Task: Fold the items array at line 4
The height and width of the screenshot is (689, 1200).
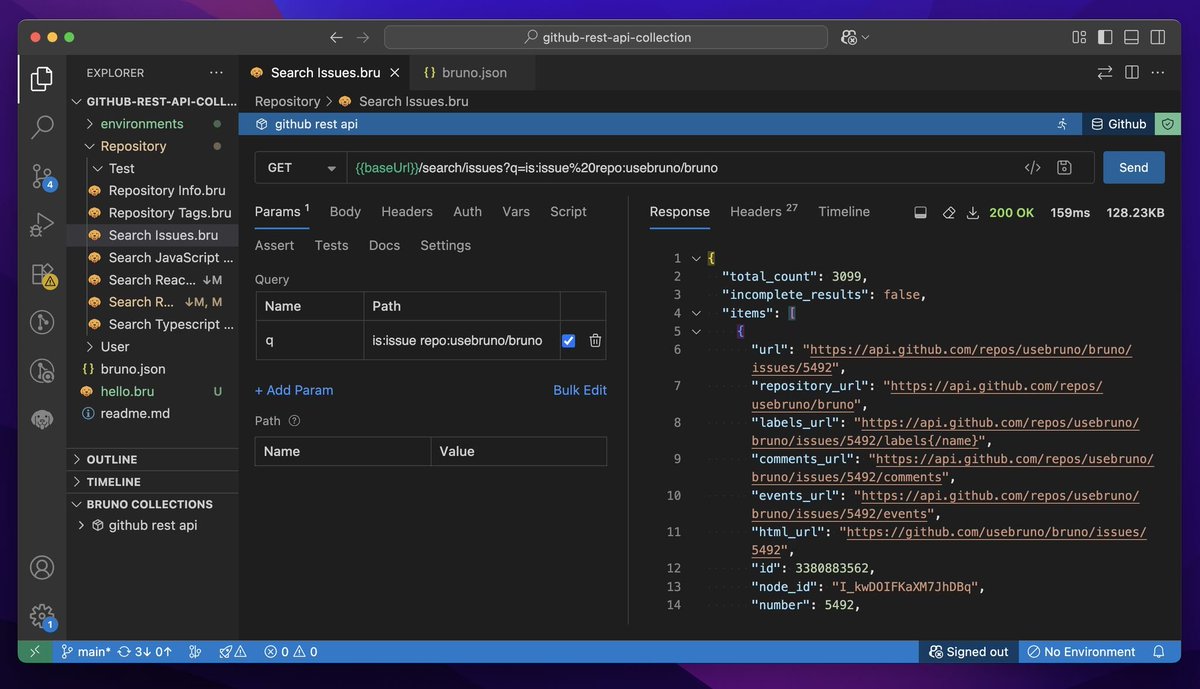Action: click(697, 313)
